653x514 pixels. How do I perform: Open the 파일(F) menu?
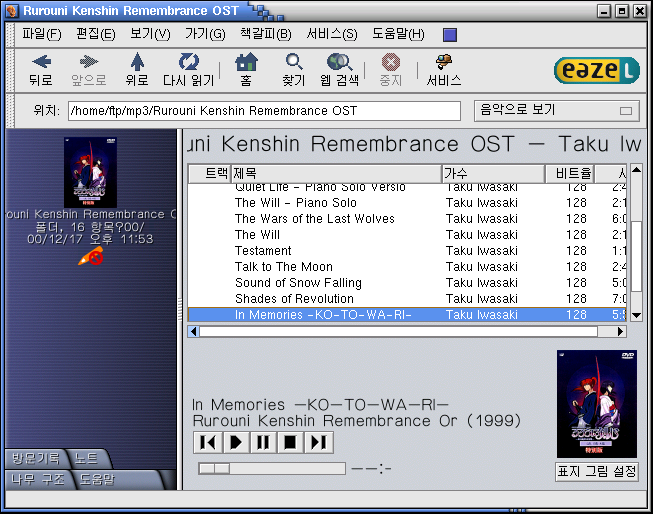42,34
